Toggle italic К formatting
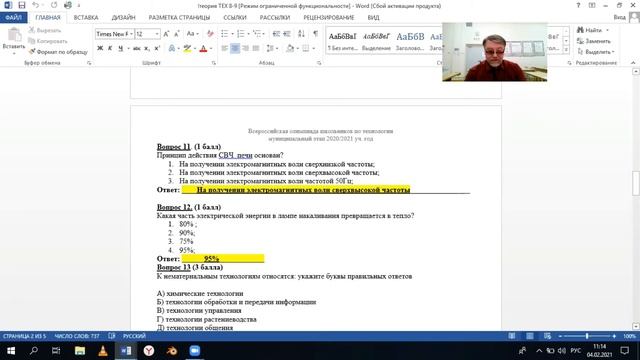Viewport: 640px width, 360px height. pyautogui.click(x=110, y=48)
